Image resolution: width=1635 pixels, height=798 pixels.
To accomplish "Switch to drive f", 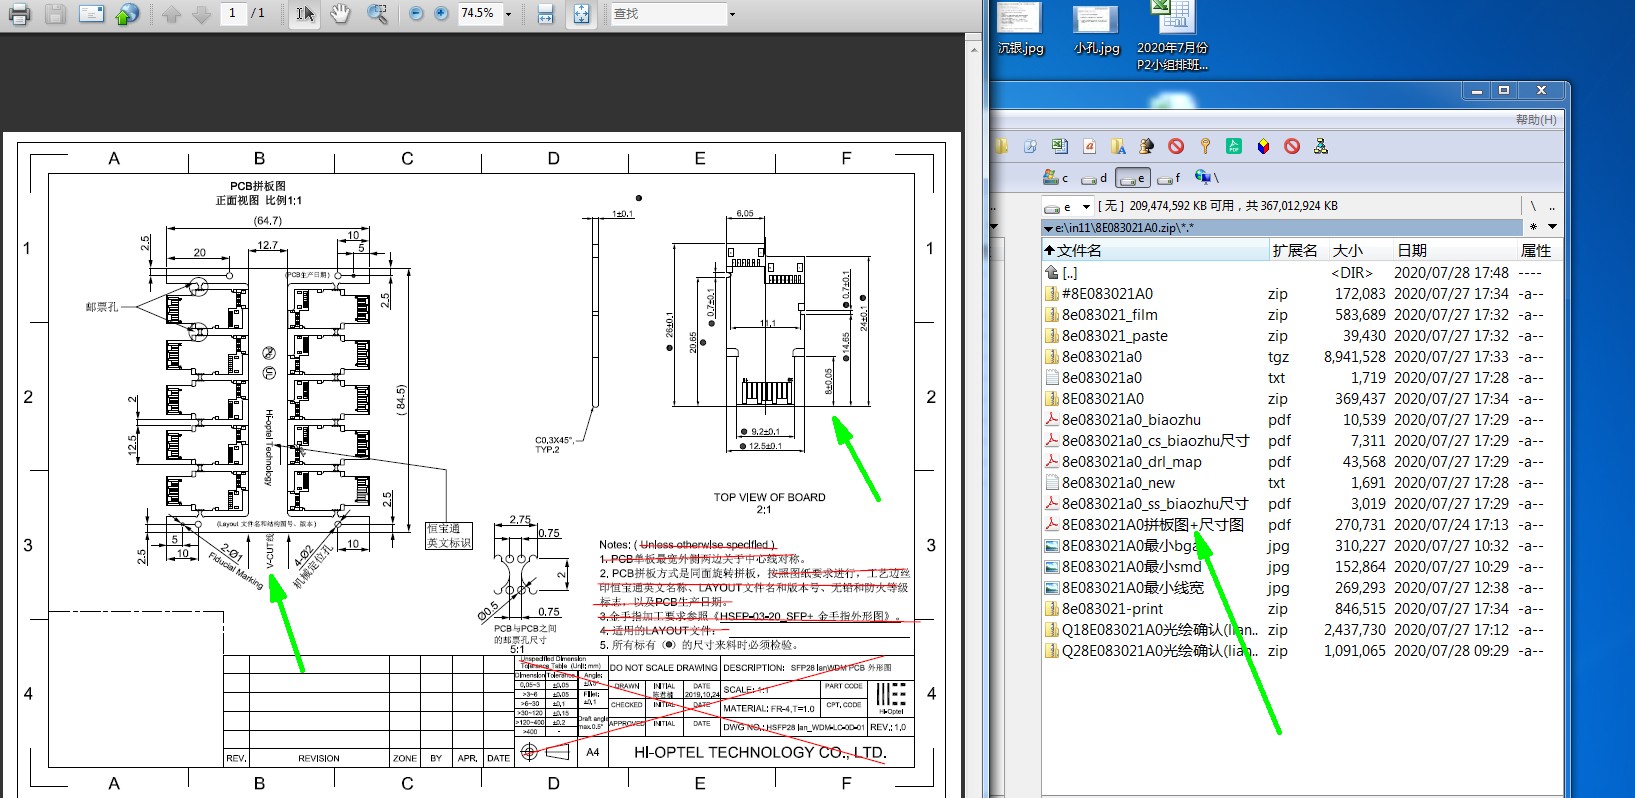I will (x=1169, y=178).
